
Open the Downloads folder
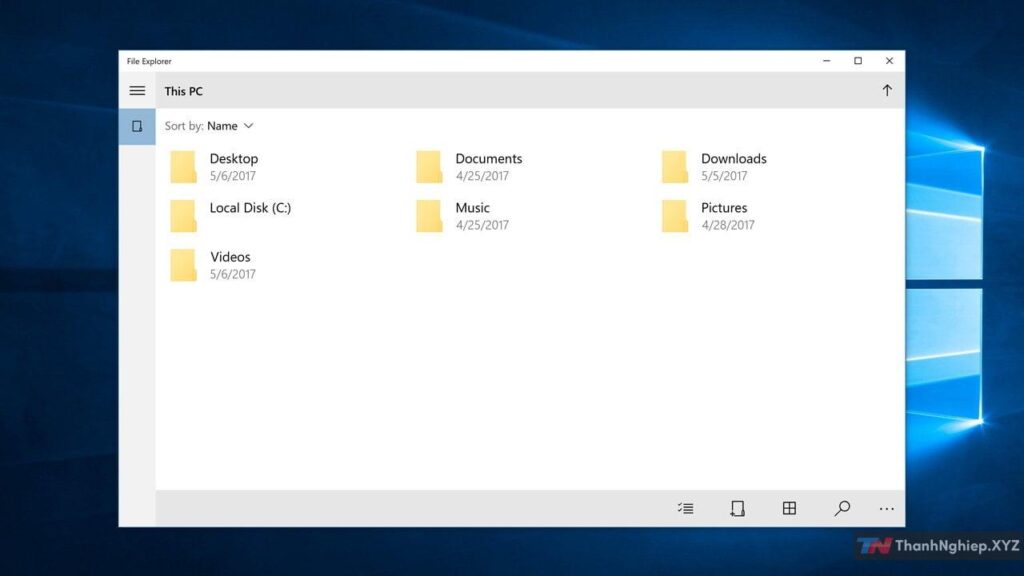tap(733, 158)
